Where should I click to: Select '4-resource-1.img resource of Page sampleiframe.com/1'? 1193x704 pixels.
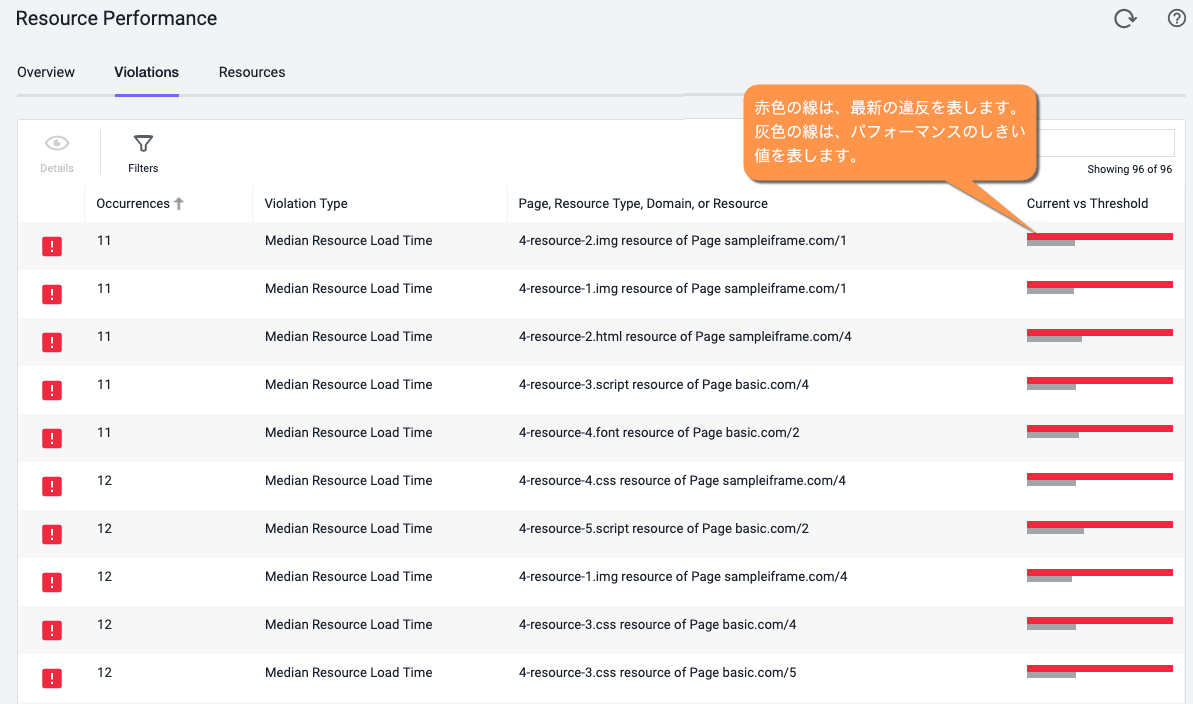coord(682,288)
